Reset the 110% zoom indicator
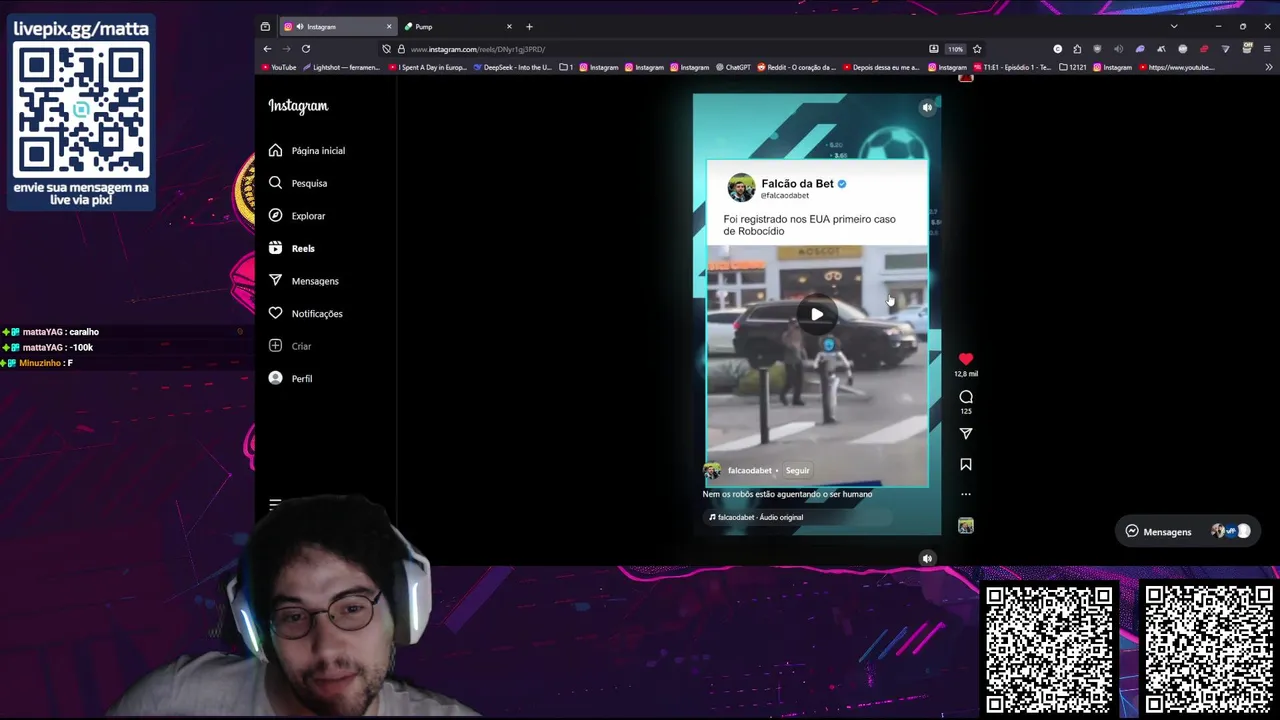 click(x=955, y=49)
